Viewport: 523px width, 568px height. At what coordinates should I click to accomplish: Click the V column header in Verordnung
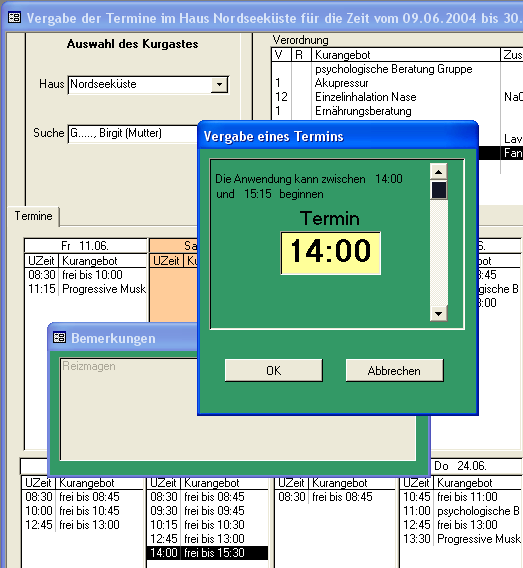(x=281, y=55)
